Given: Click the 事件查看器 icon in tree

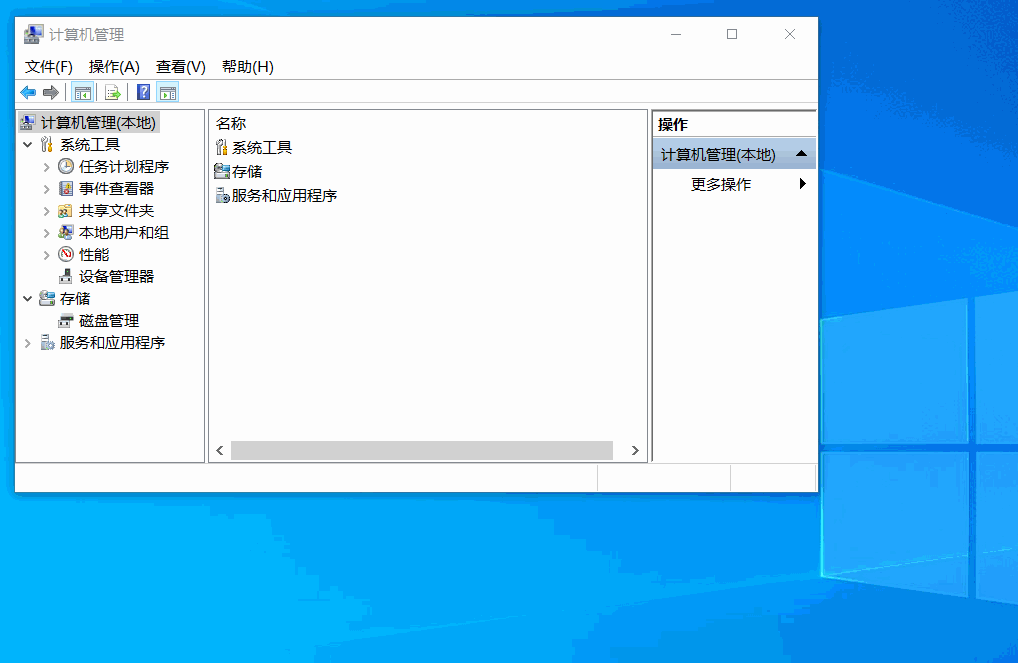Looking at the screenshot, I should pos(66,188).
